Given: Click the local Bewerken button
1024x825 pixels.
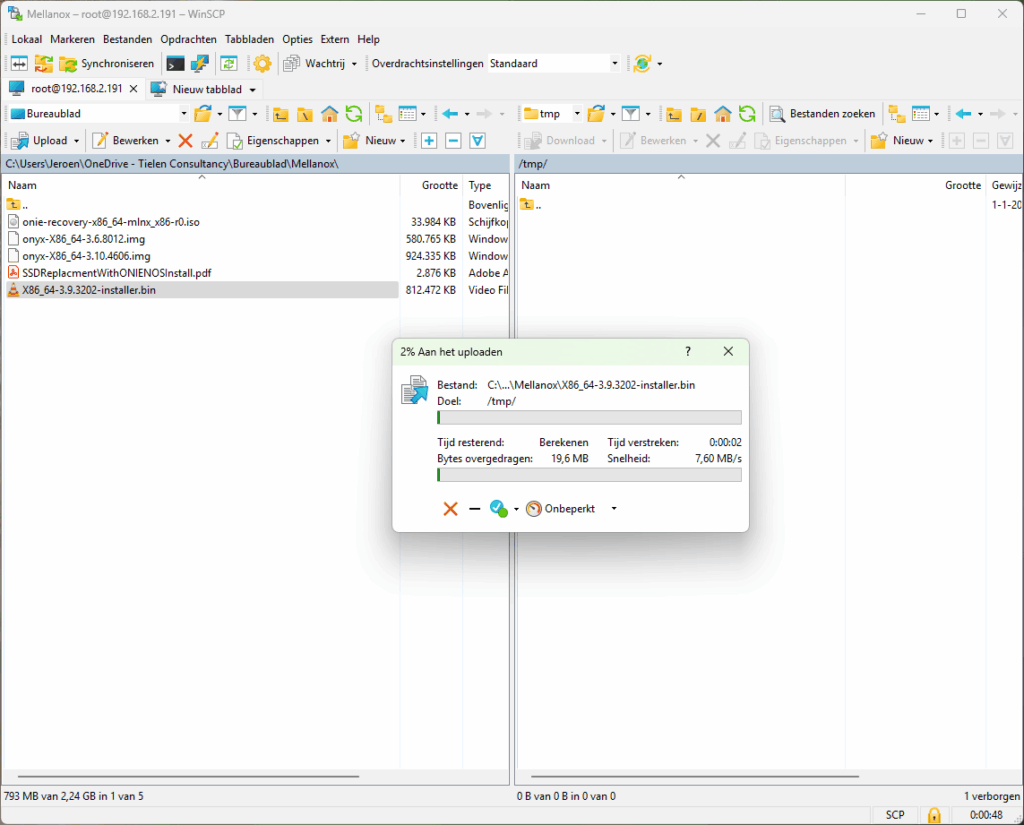Looking at the screenshot, I should [x=127, y=140].
